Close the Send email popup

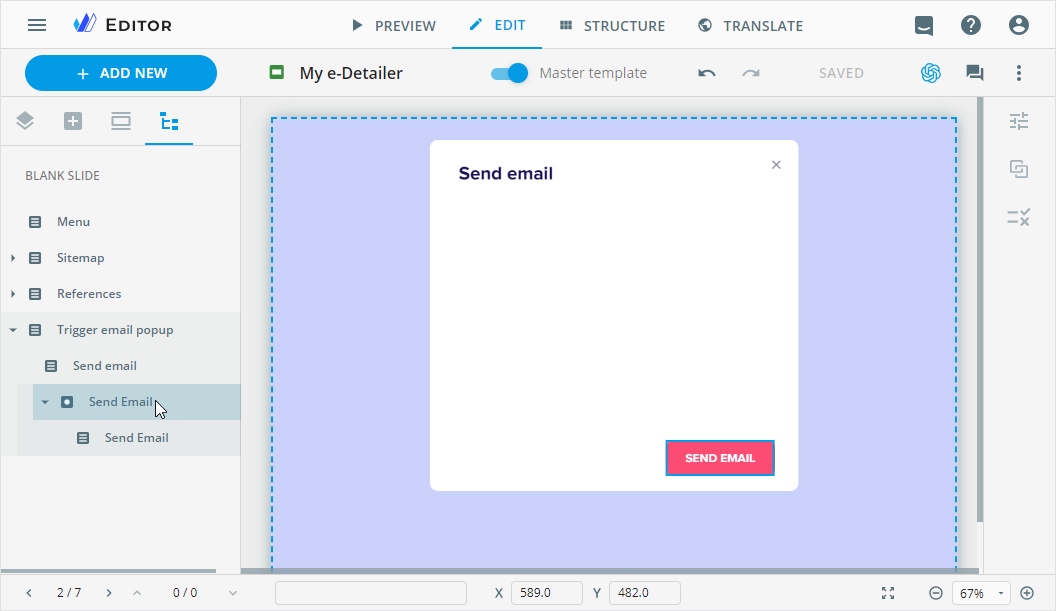coord(776,165)
